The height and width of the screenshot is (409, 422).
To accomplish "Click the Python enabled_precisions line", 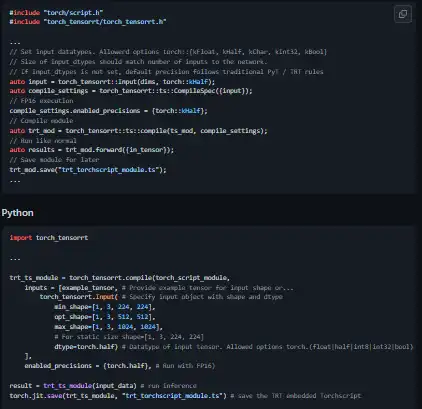I will point(120,366).
